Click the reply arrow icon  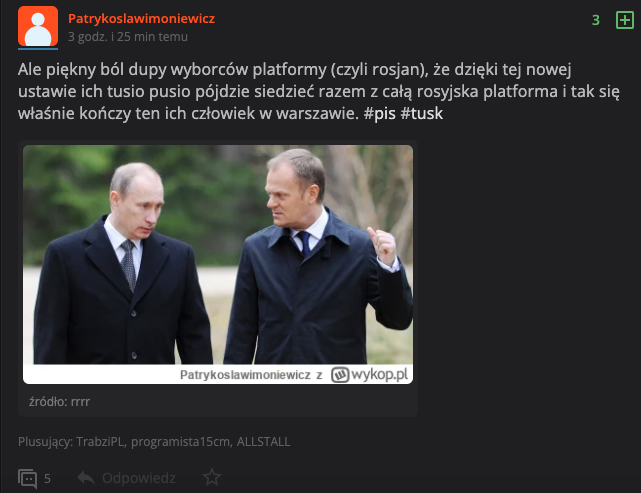coord(86,477)
